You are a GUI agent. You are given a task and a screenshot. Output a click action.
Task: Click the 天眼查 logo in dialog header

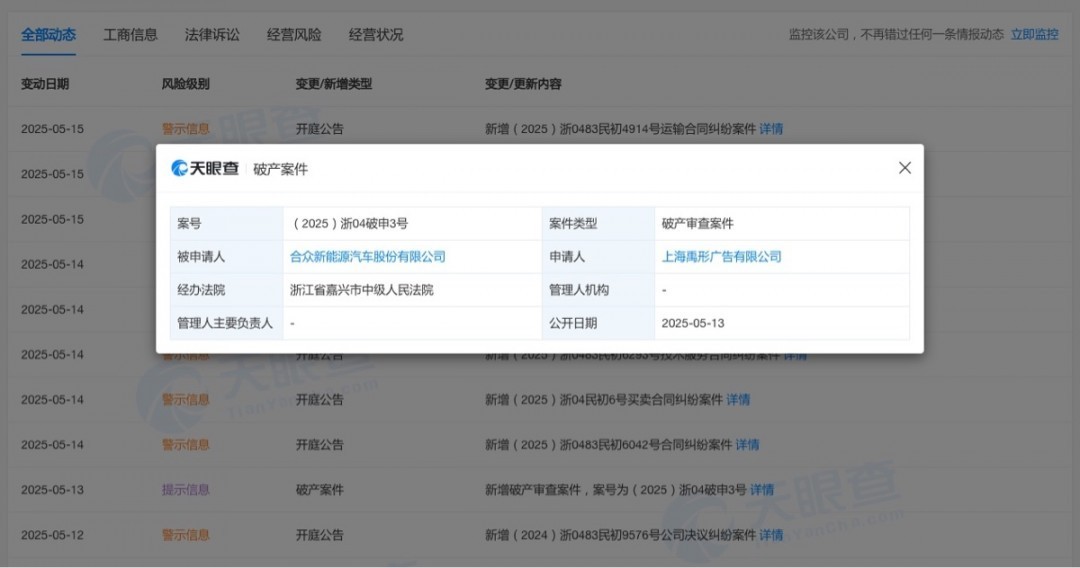205,169
